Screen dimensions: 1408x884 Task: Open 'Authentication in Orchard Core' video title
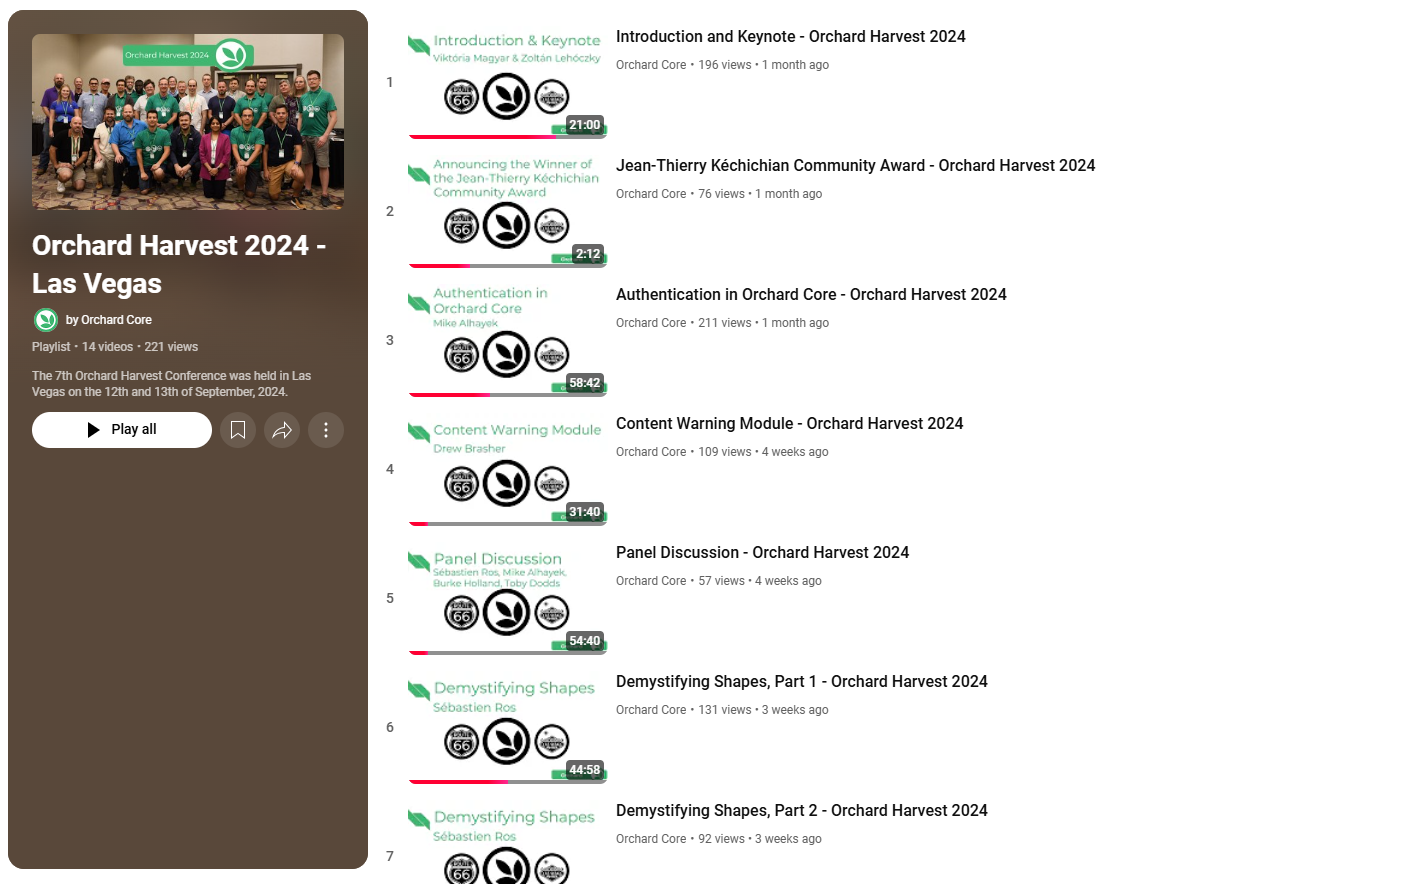[811, 295]
